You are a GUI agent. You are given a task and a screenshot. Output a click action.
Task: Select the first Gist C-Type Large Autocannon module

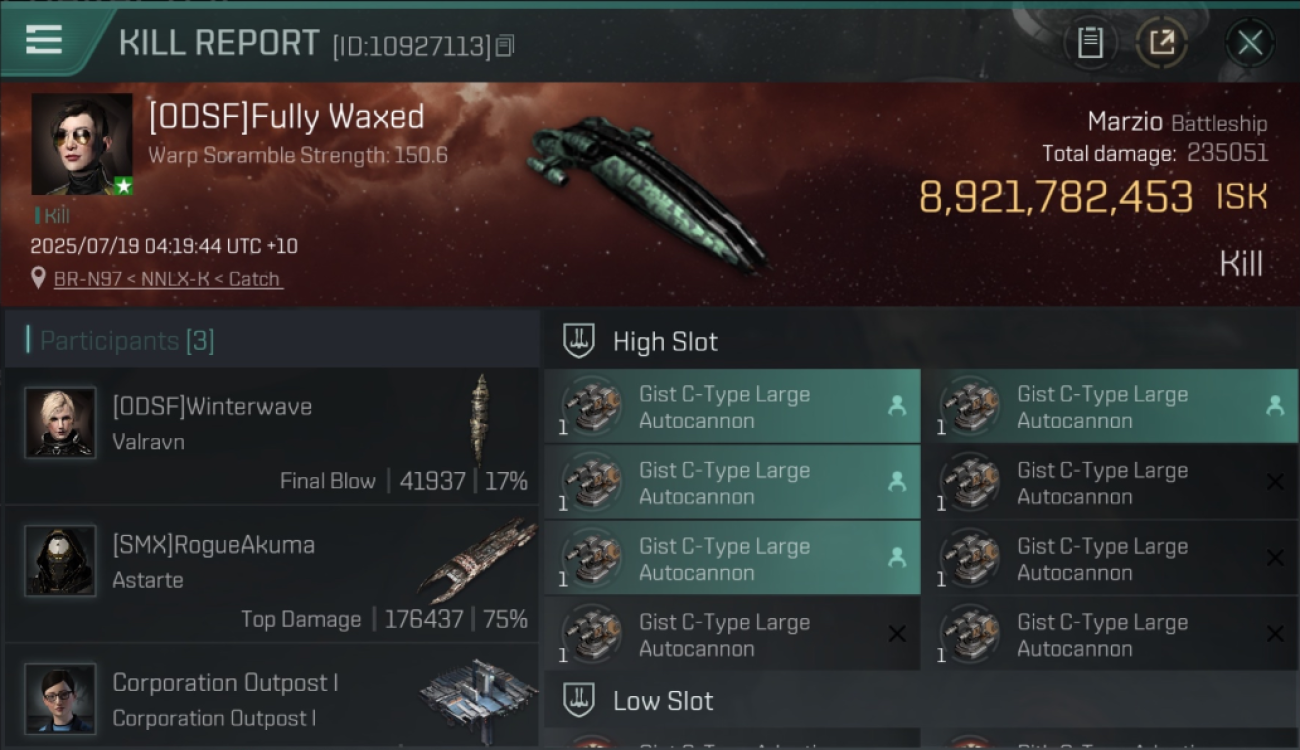click(x=732, y=407)
